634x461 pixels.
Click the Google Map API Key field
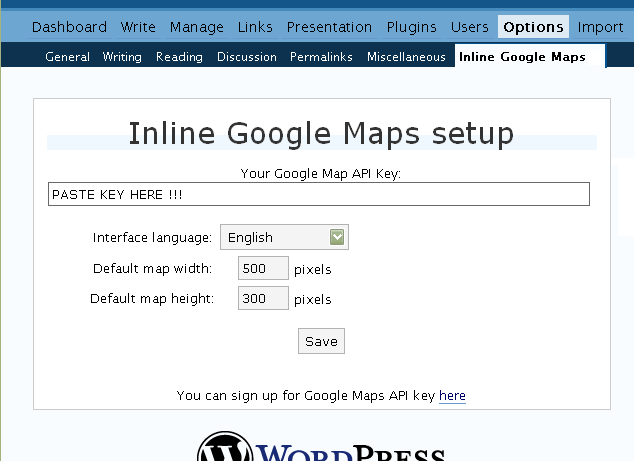coord(319,194)
